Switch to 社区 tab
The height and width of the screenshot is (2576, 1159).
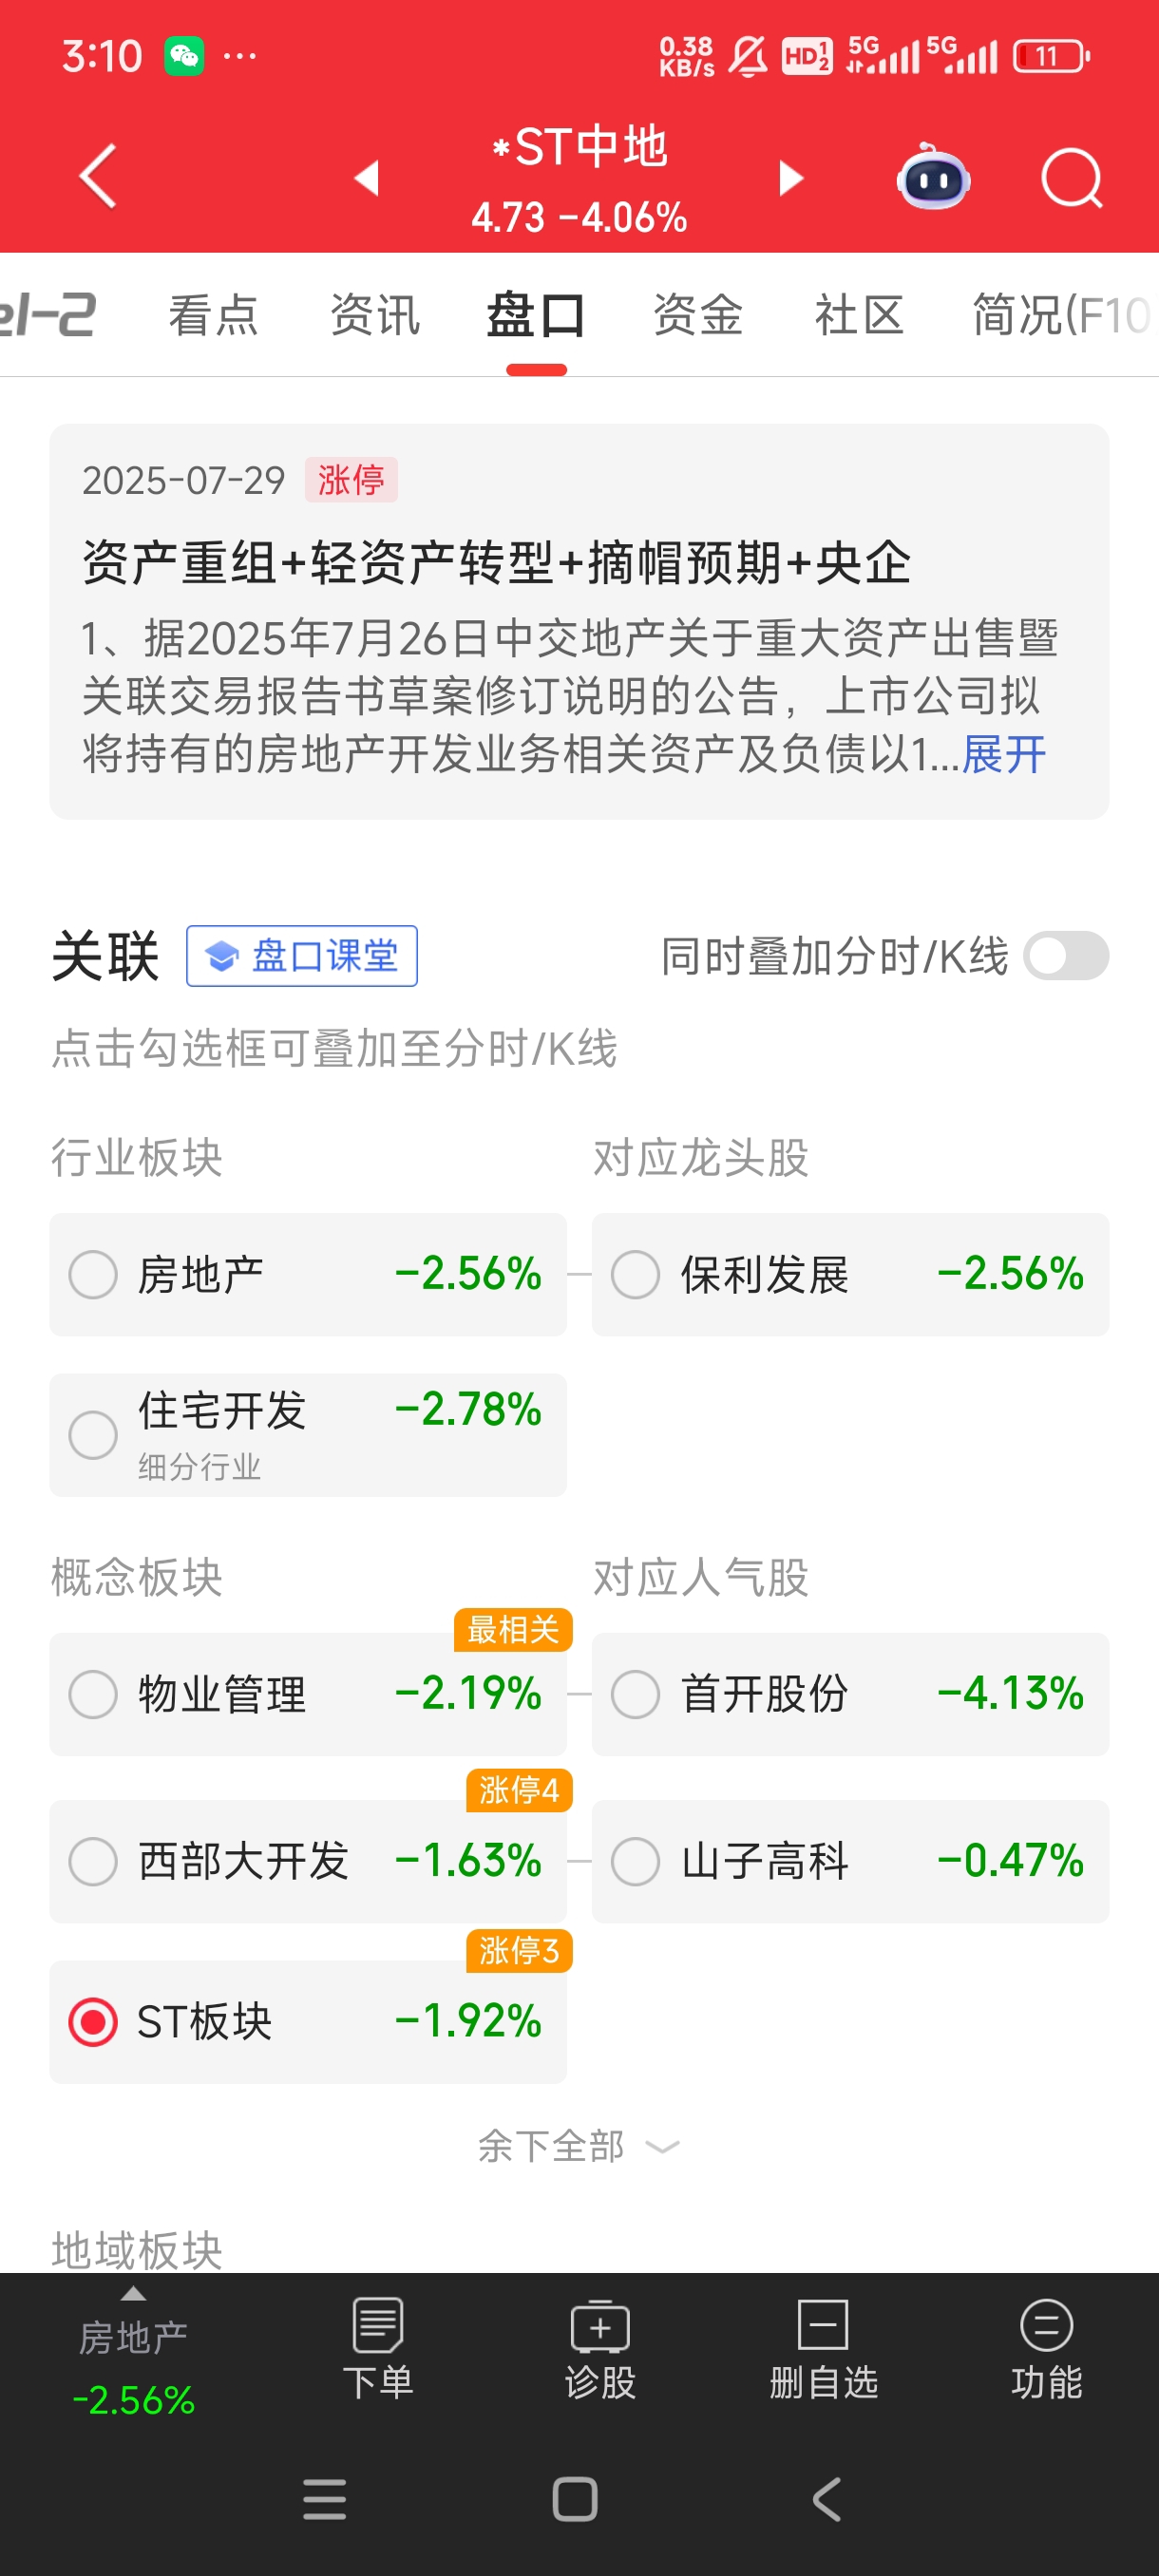pyautogui.click(x=859, y=315)
